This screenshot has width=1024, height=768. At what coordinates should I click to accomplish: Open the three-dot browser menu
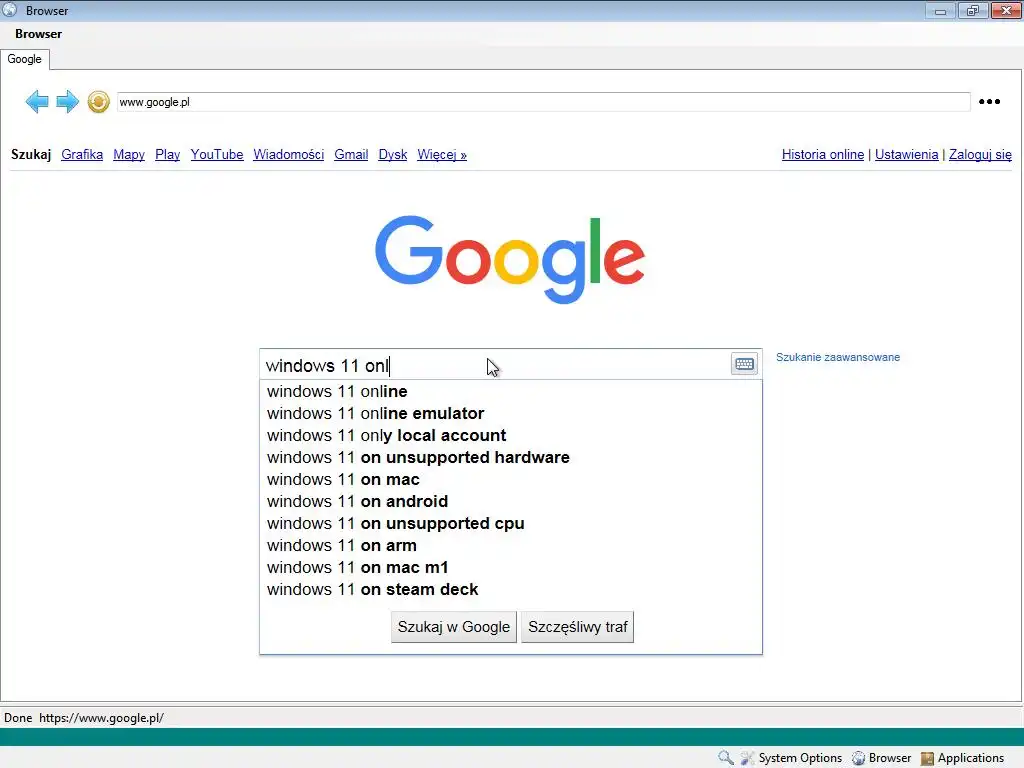coord(989,101)
